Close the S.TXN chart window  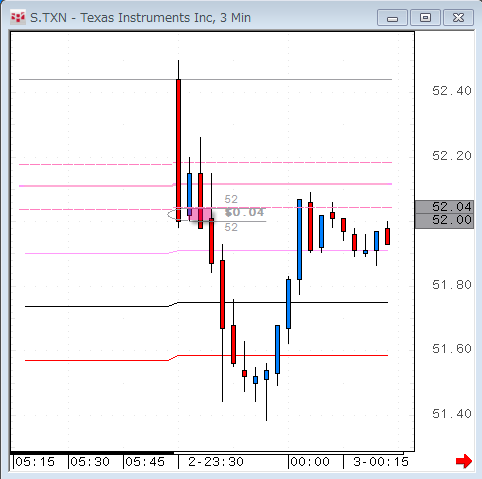click(x=459, y=18)
